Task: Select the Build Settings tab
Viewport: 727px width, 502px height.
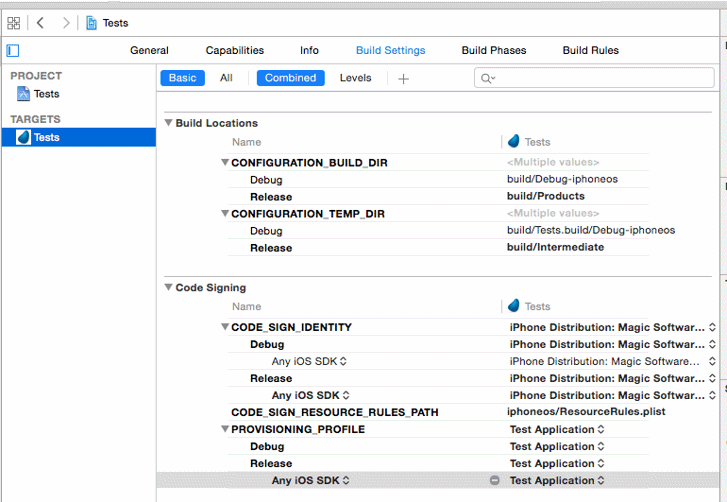Action: coord(390,50)
